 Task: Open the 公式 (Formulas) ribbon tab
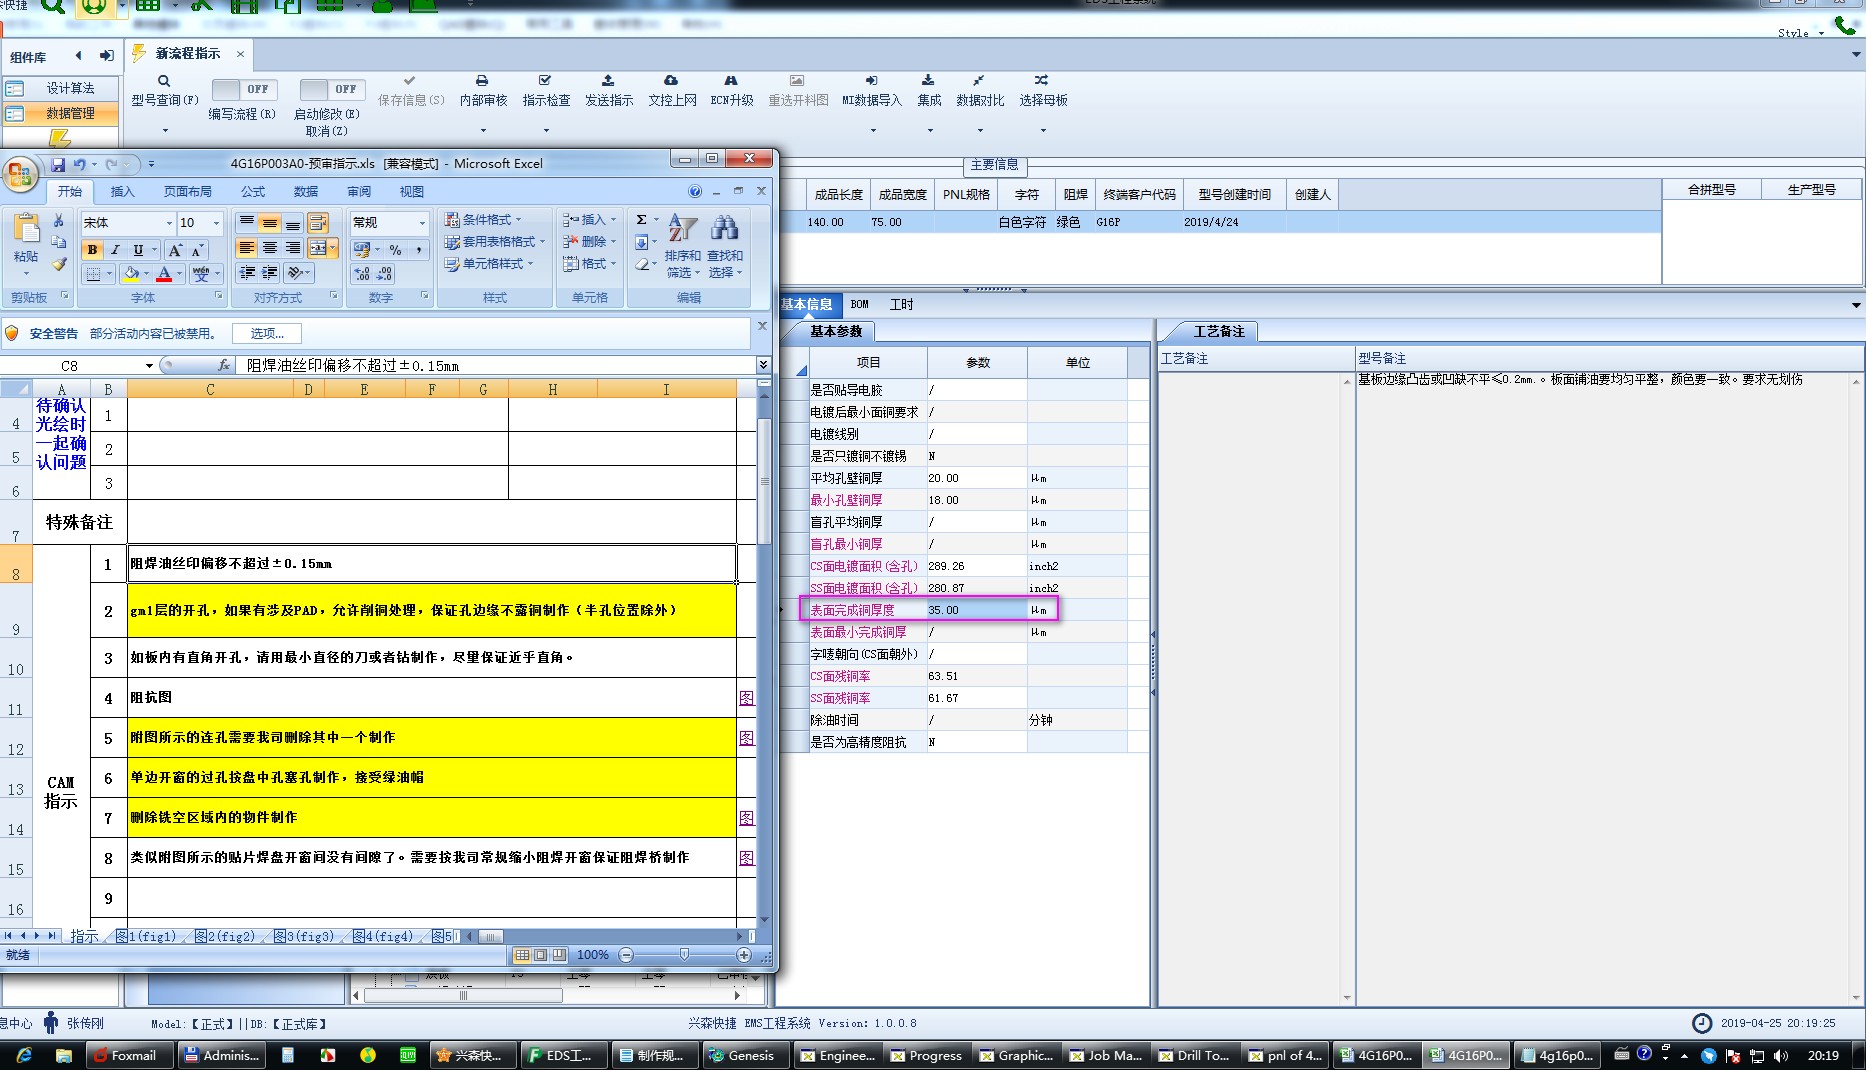253,192
